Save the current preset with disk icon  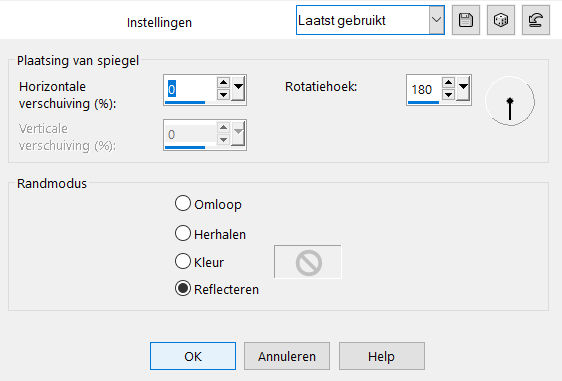(466, 20)
